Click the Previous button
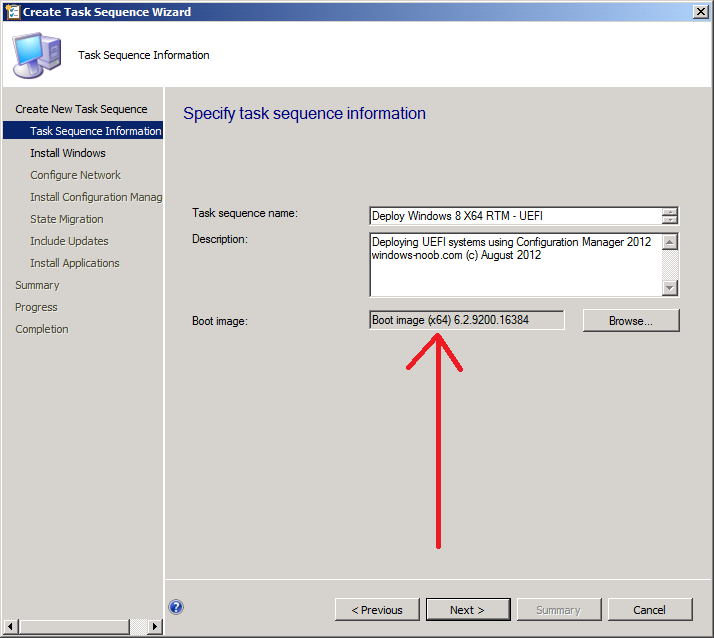714x638 pixels. [377, 610]
